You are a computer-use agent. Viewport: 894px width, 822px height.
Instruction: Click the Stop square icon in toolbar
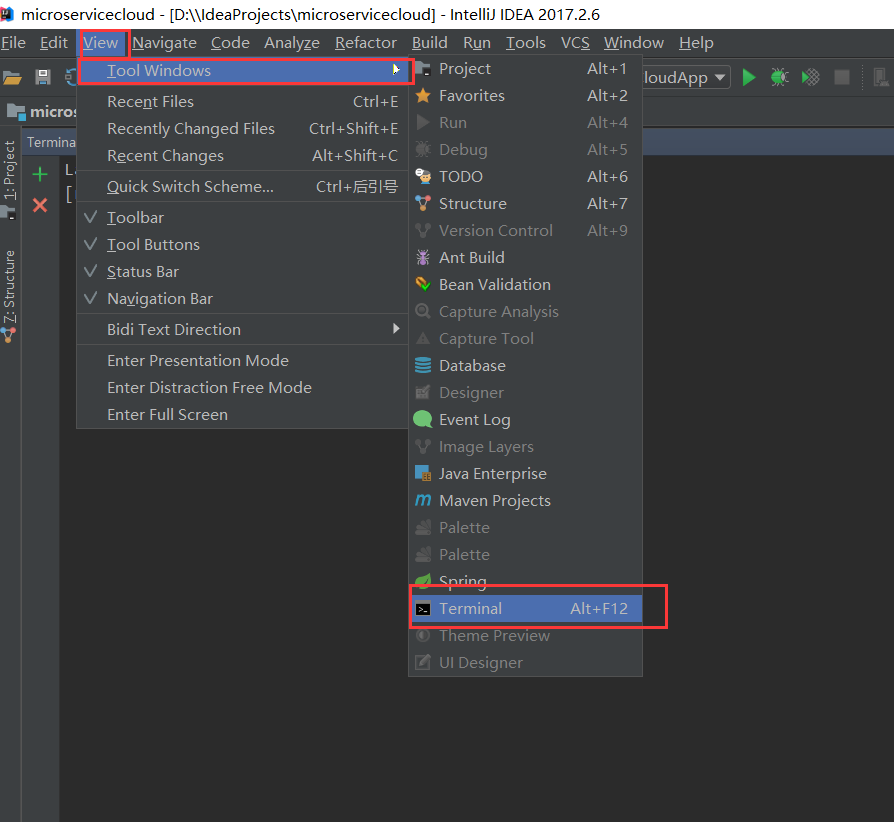click(842, 77)
